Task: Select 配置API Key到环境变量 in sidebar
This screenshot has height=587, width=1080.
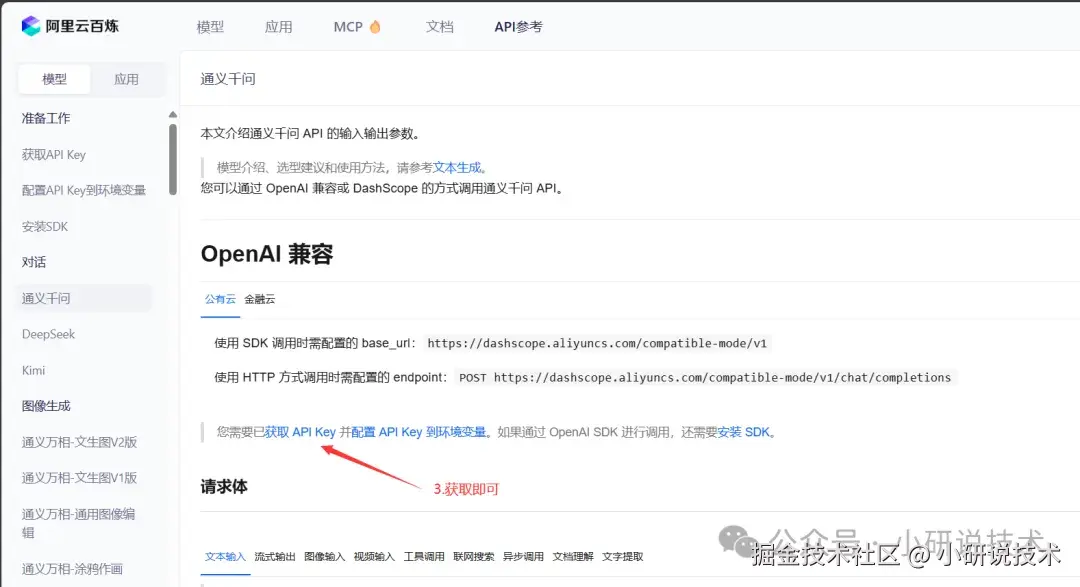Action: pyautogui.click(x=83, y=190)
